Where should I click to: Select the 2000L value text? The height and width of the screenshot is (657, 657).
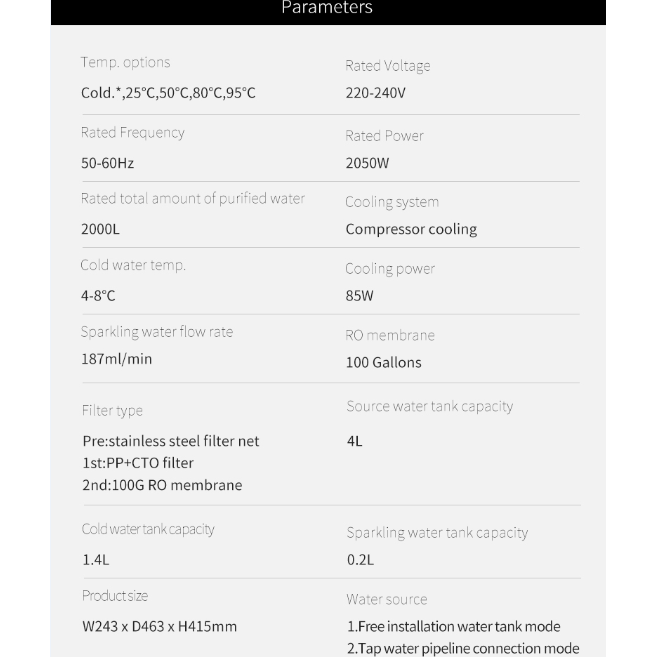click(100, 228)
